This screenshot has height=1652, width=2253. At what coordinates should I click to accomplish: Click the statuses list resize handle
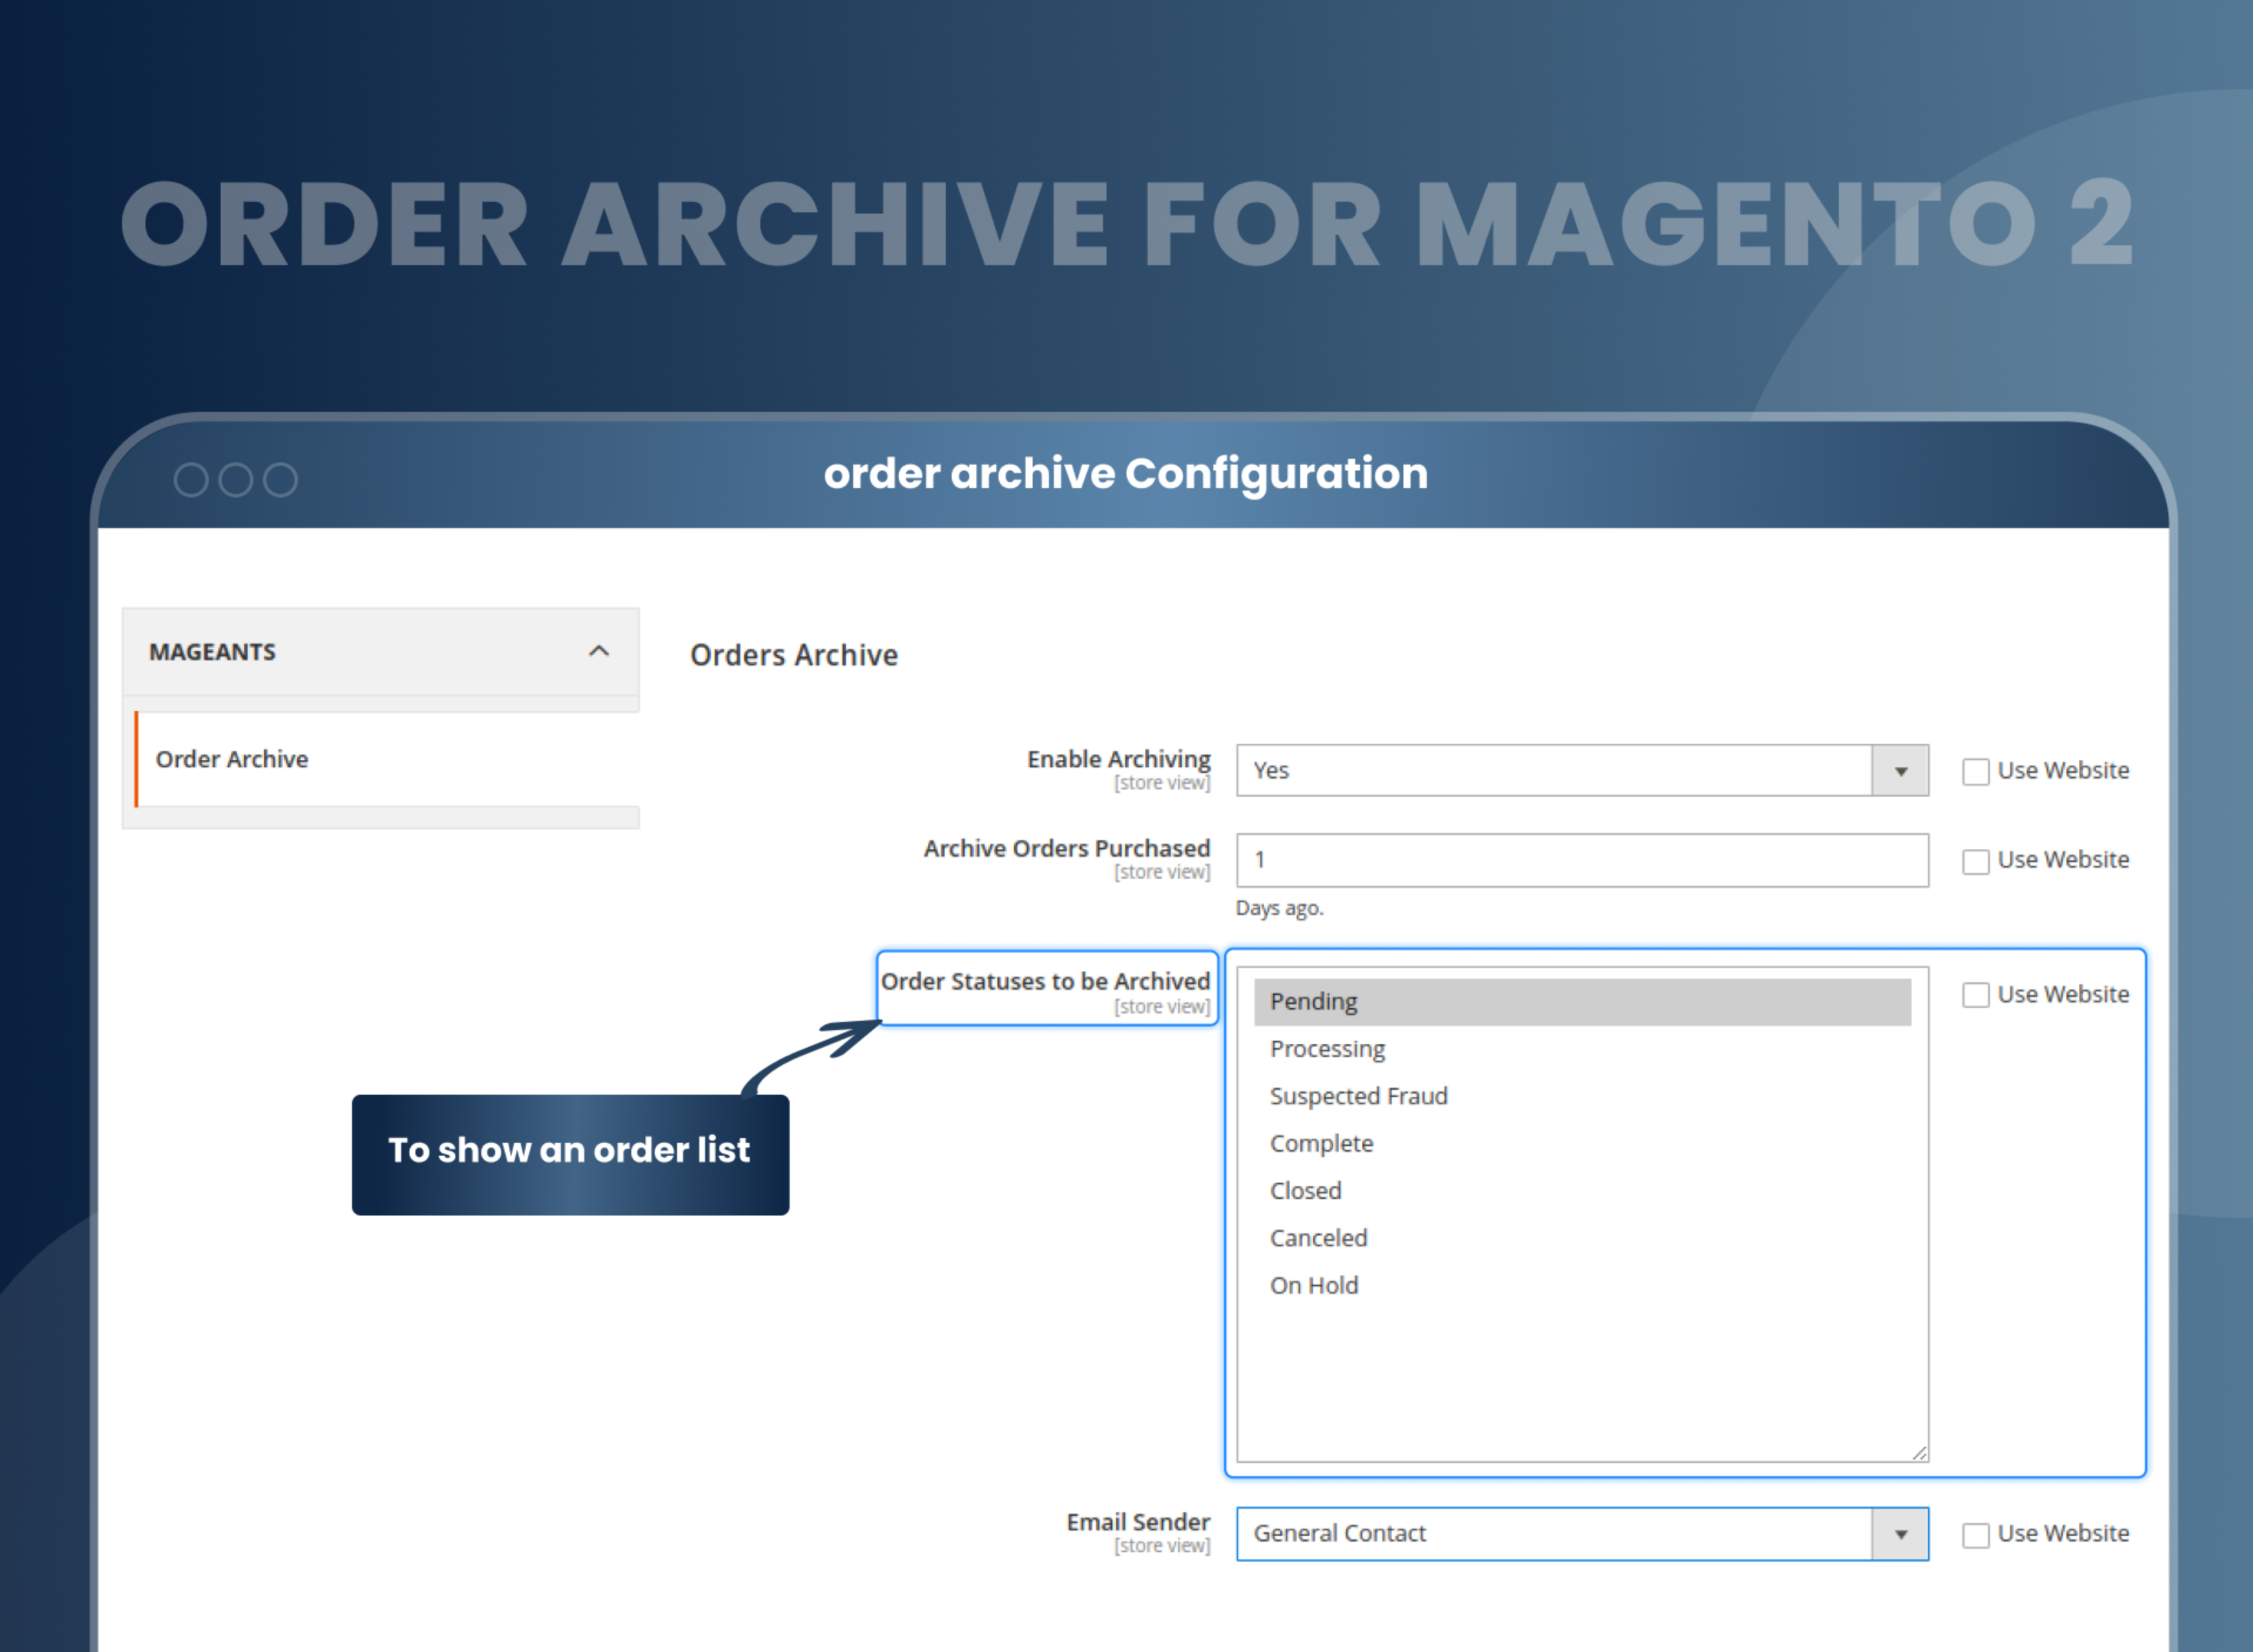click(x=1919, y=1453)
